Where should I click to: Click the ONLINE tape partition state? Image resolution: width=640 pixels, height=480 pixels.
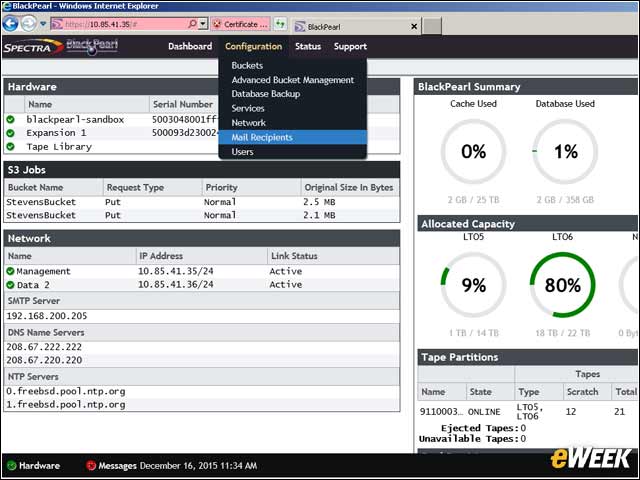click(x=484, y=412)
